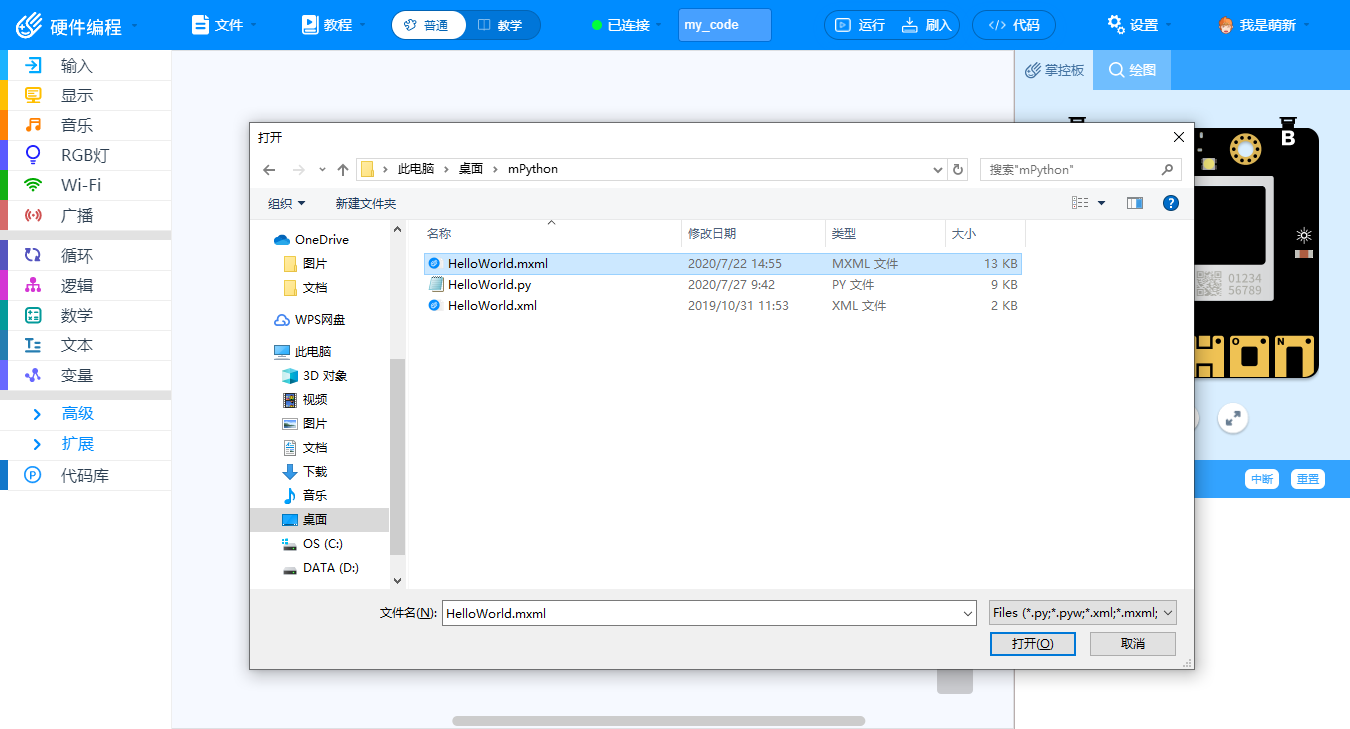The image size is (1350, 729).
Task: Expand the 高级 category
Action: click(86, 414)
